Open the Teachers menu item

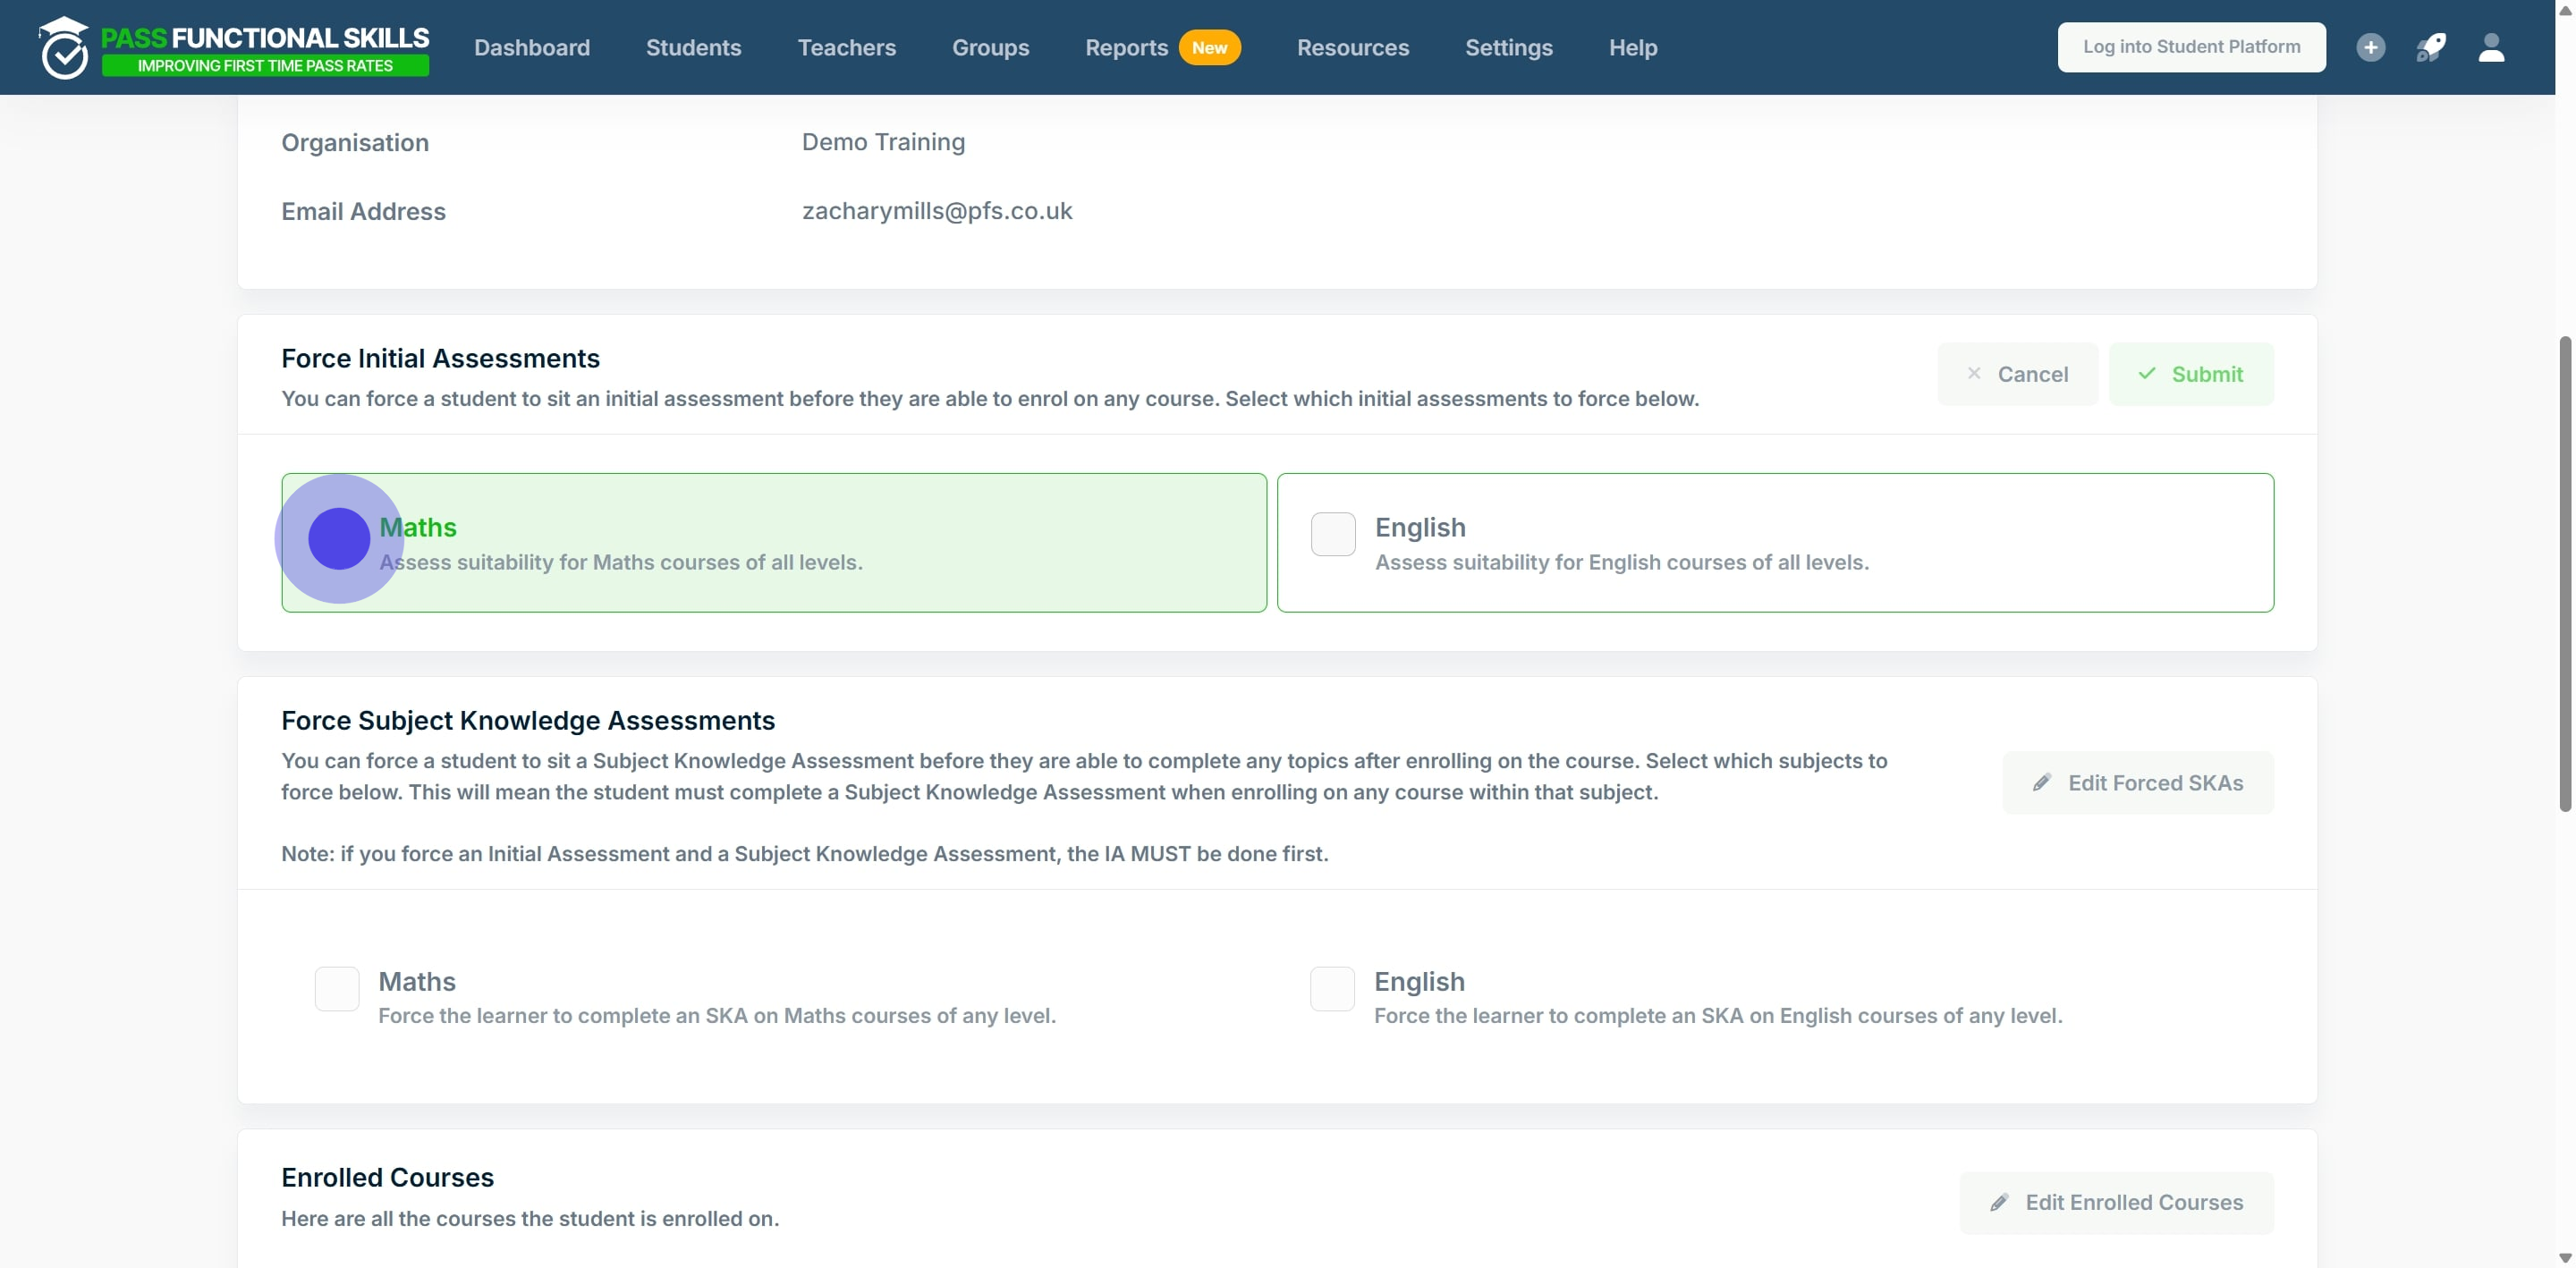click(x=846, y=47)
